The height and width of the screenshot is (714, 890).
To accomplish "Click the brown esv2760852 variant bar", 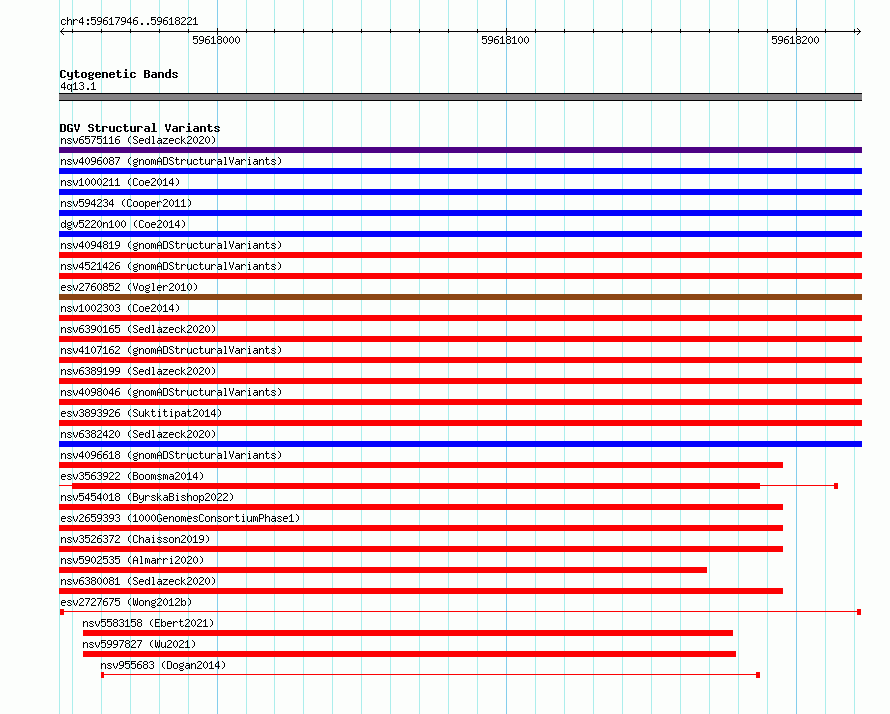I will [x=460, y=297].
